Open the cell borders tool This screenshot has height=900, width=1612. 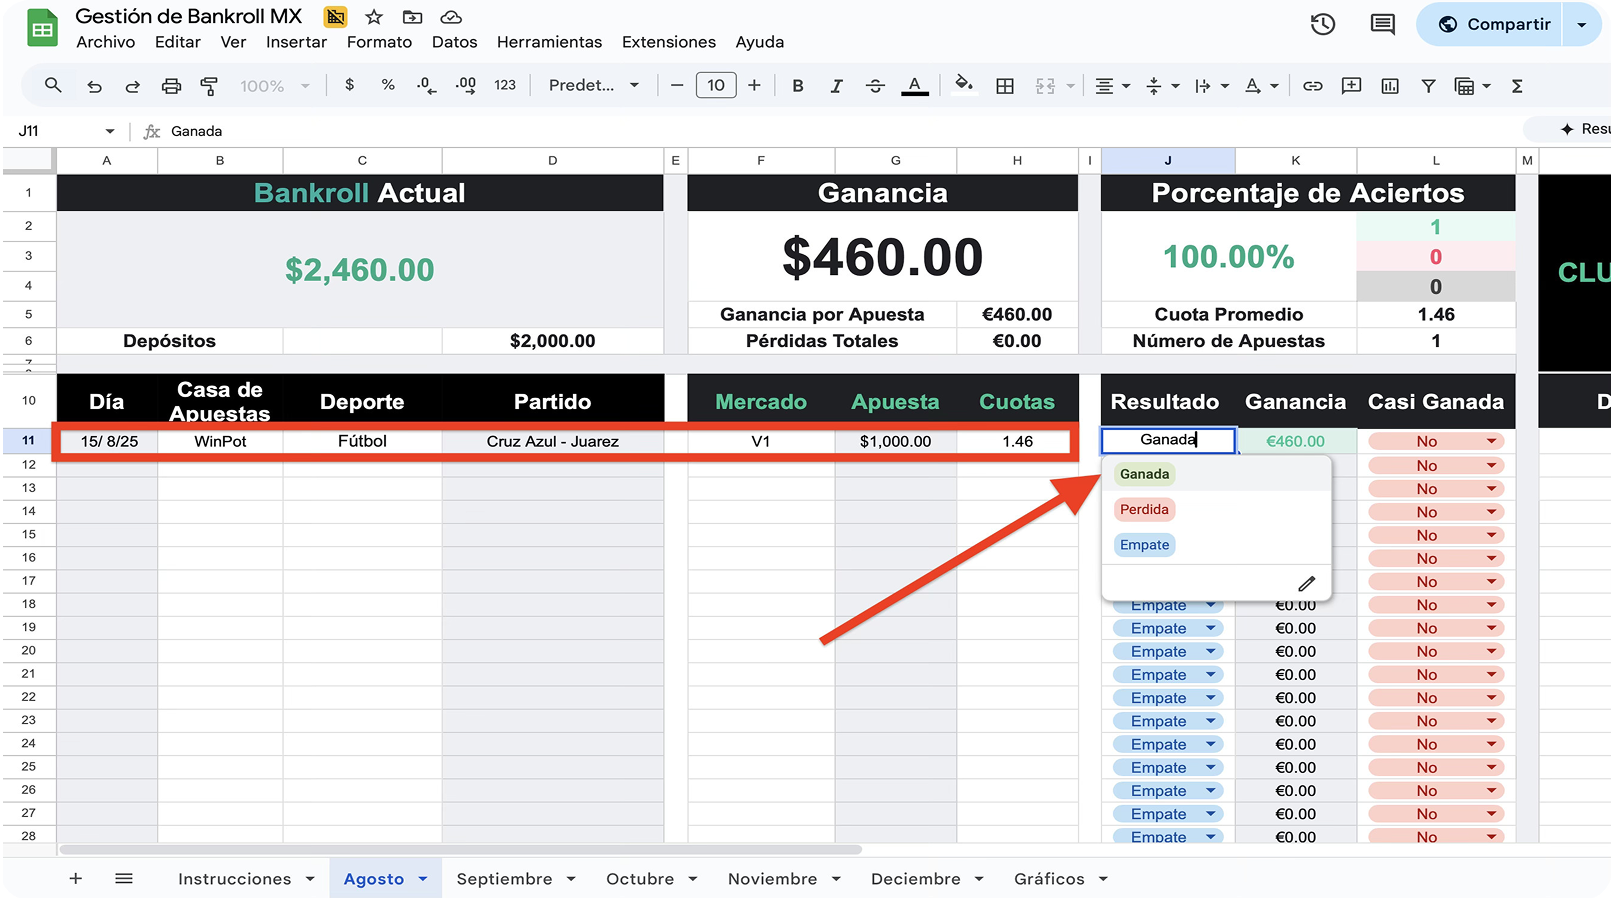pos(1005,86)
